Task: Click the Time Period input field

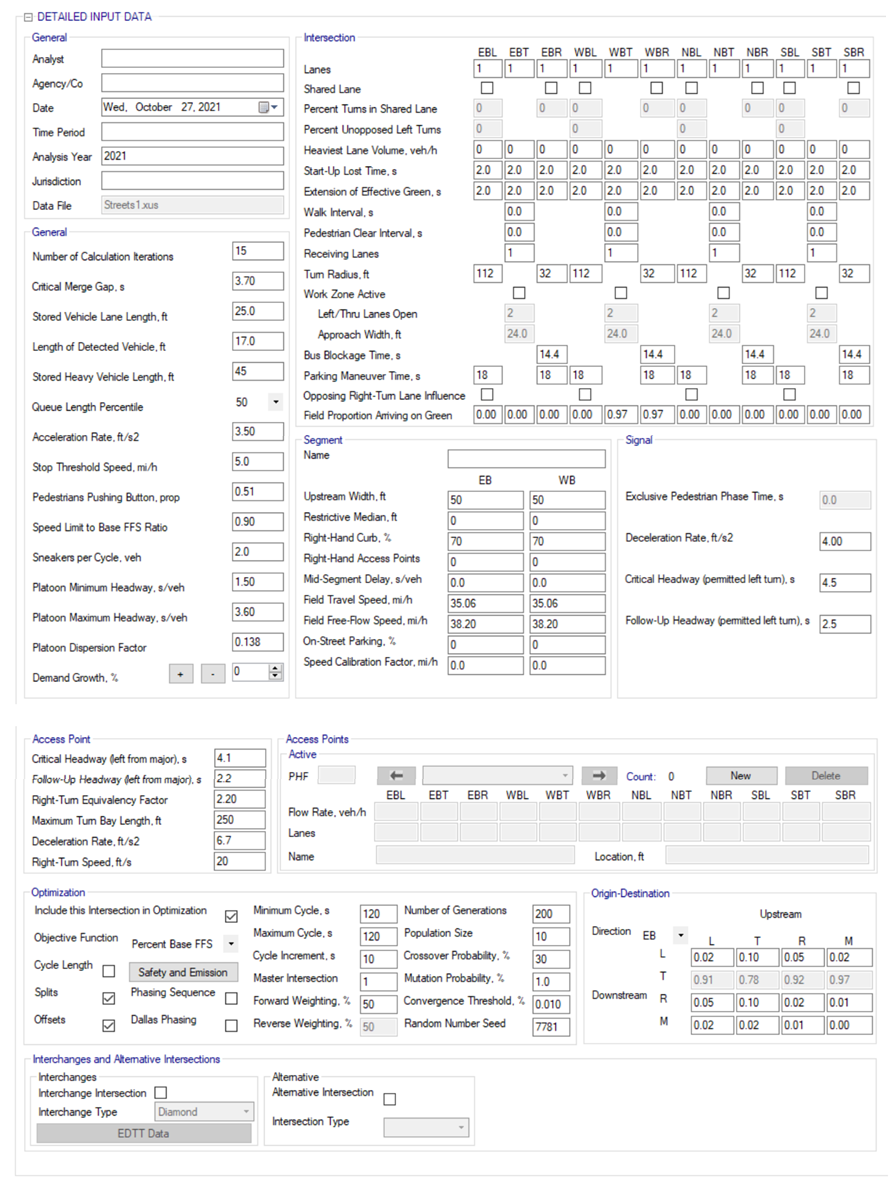Action: [x=193, y=132]
